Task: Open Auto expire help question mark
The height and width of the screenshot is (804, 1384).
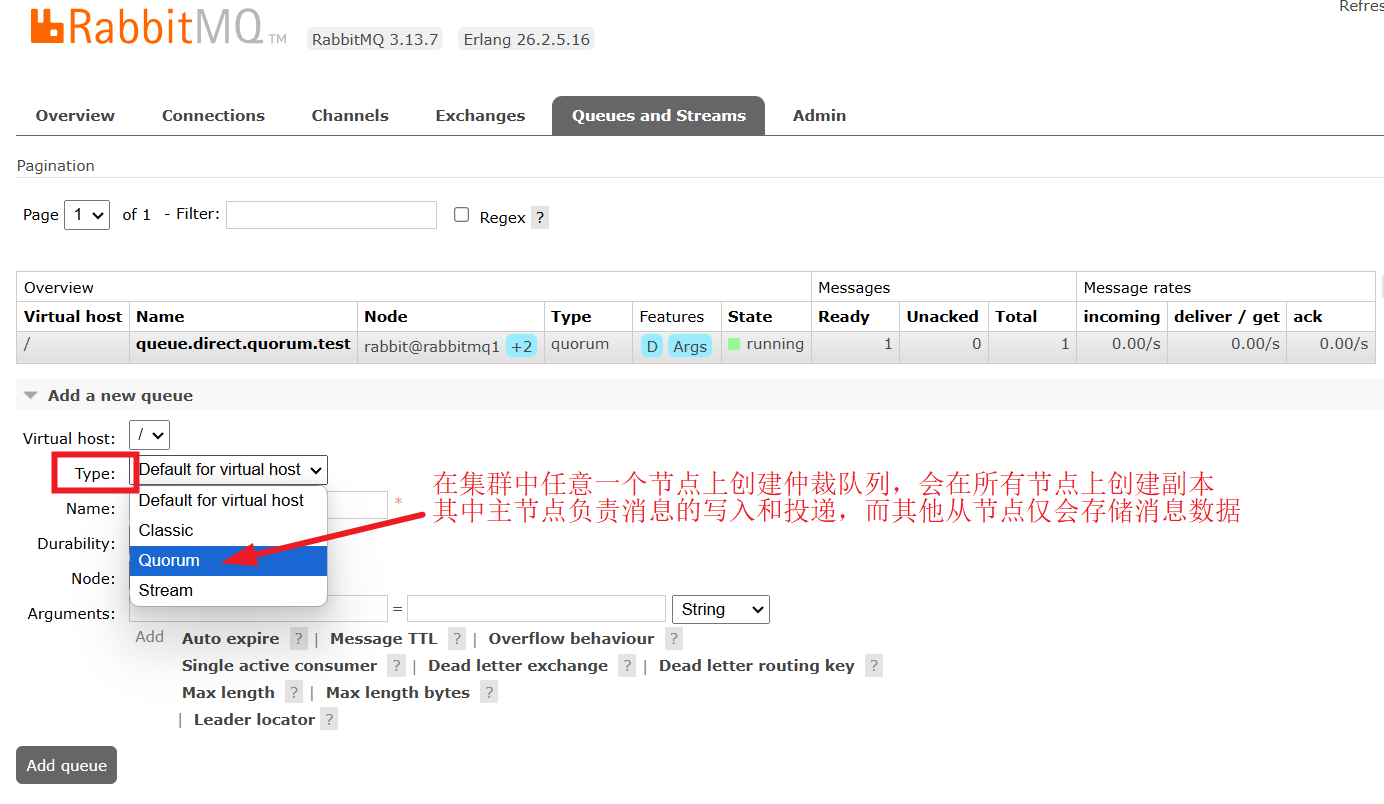Action: tap(298, 638)
